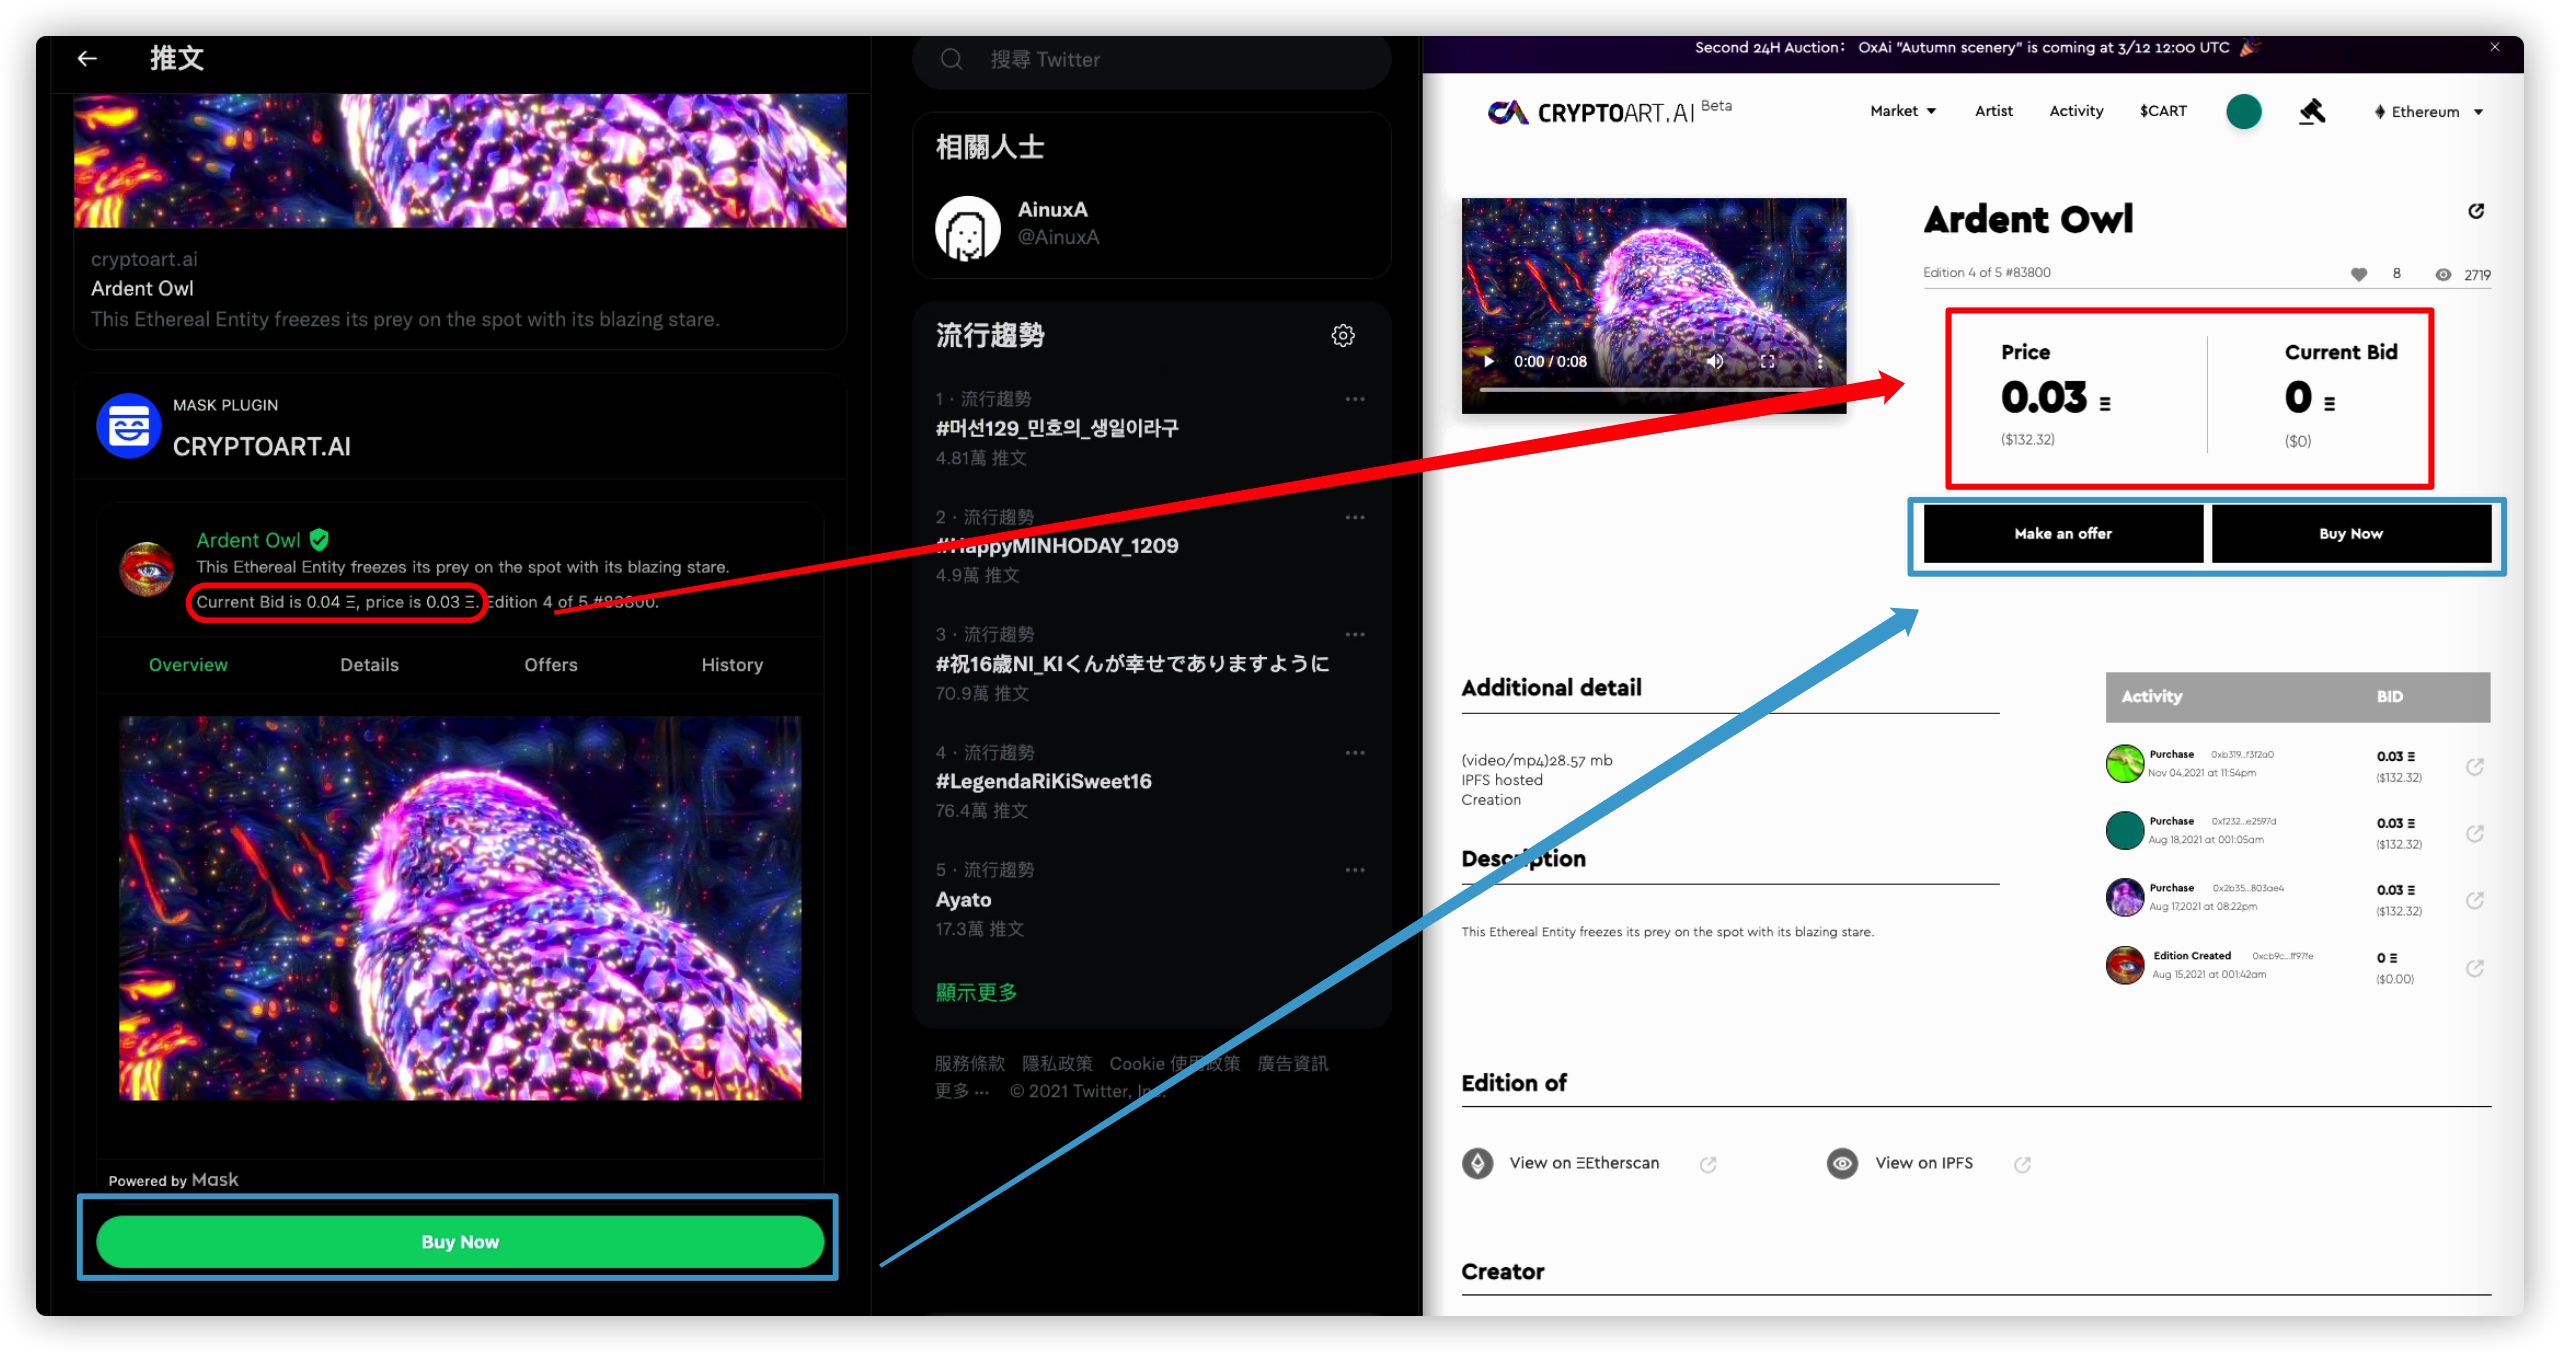The image size is (2560, 1352).
Task: Open video more options menu
Action: [x=1819, y=362]
